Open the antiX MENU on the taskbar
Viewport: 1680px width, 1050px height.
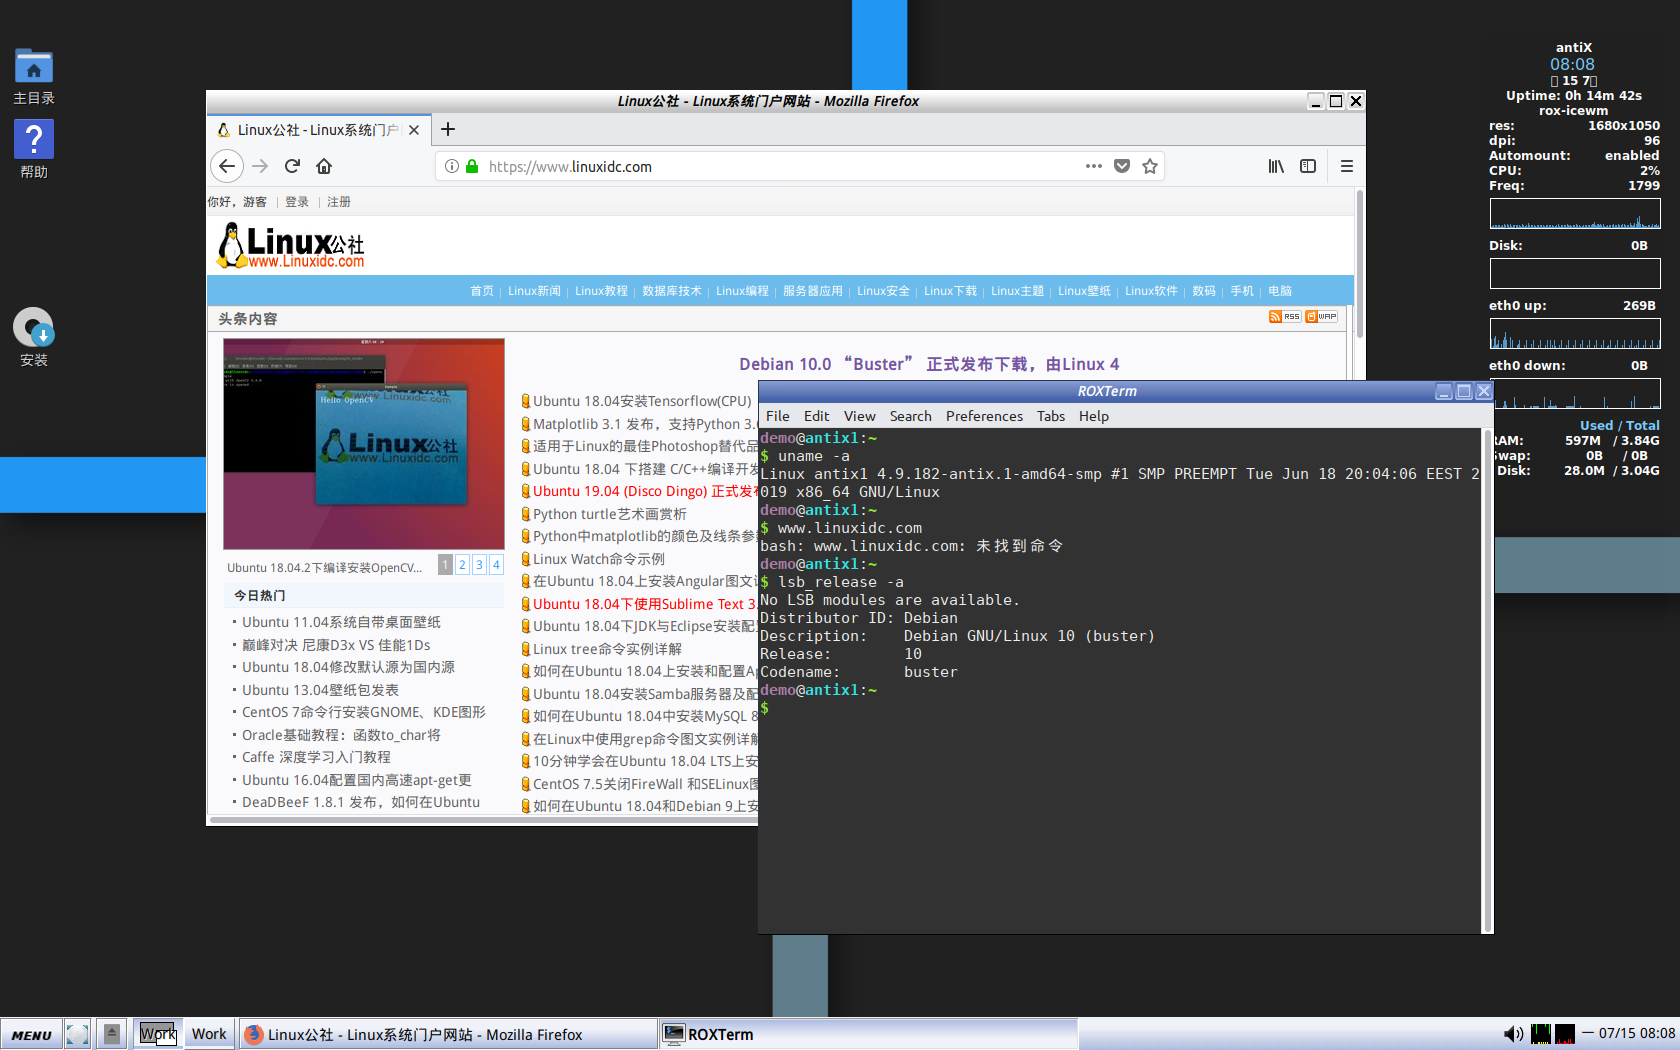(31, 1034)
